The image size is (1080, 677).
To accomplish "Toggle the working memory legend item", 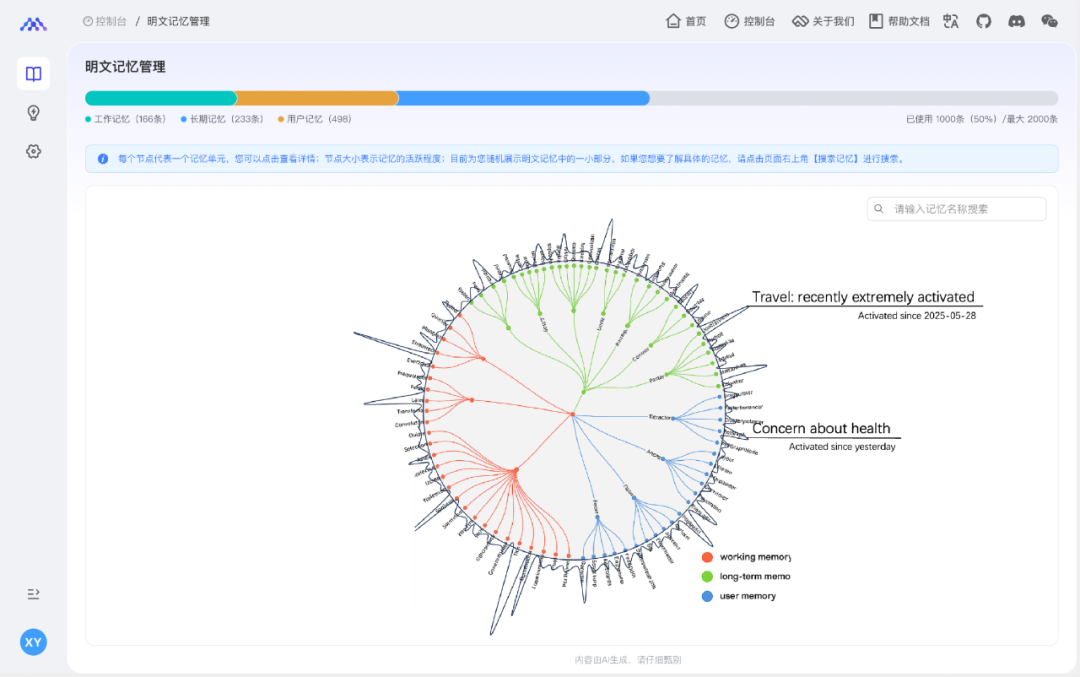I will coord(747,557).
